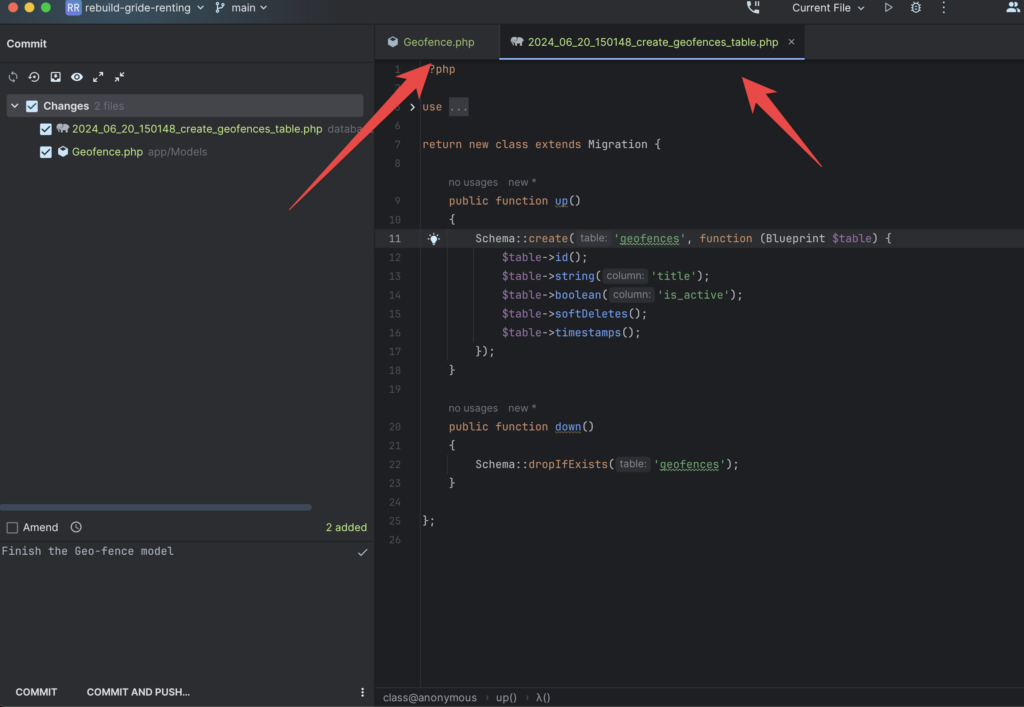Toggle the eye preview icon in Commit toolbar
This screenshot has height=707, width=1024.
coord(77,77)
